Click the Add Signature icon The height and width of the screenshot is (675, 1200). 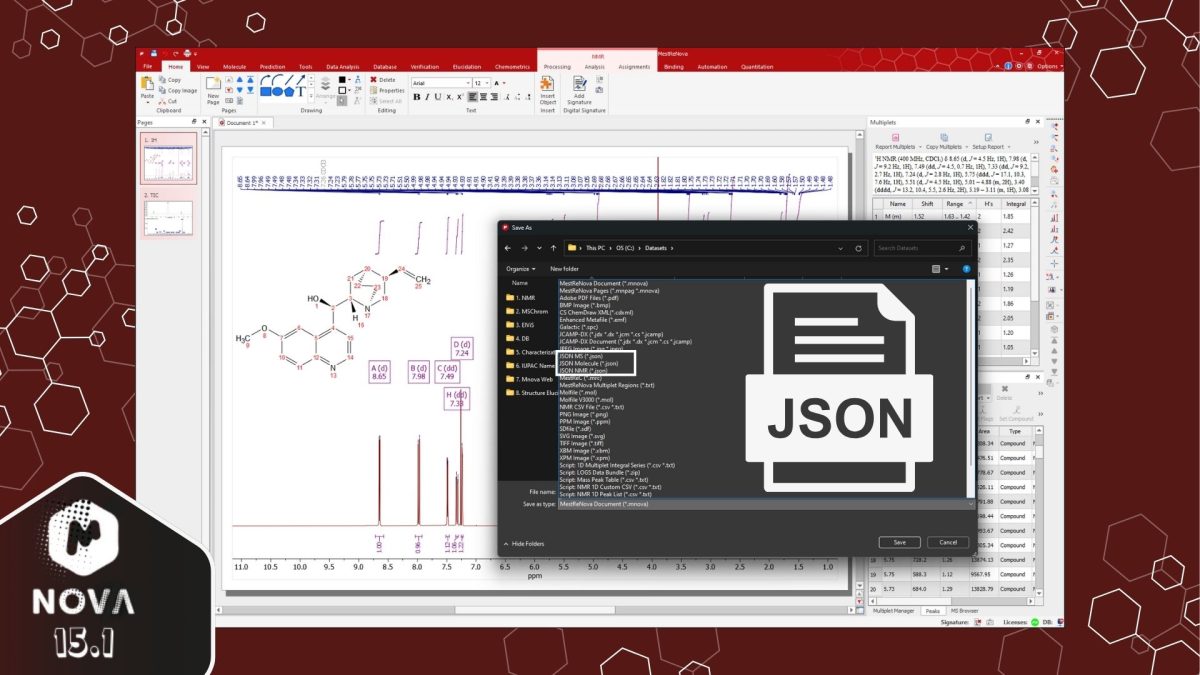(579, 83)
